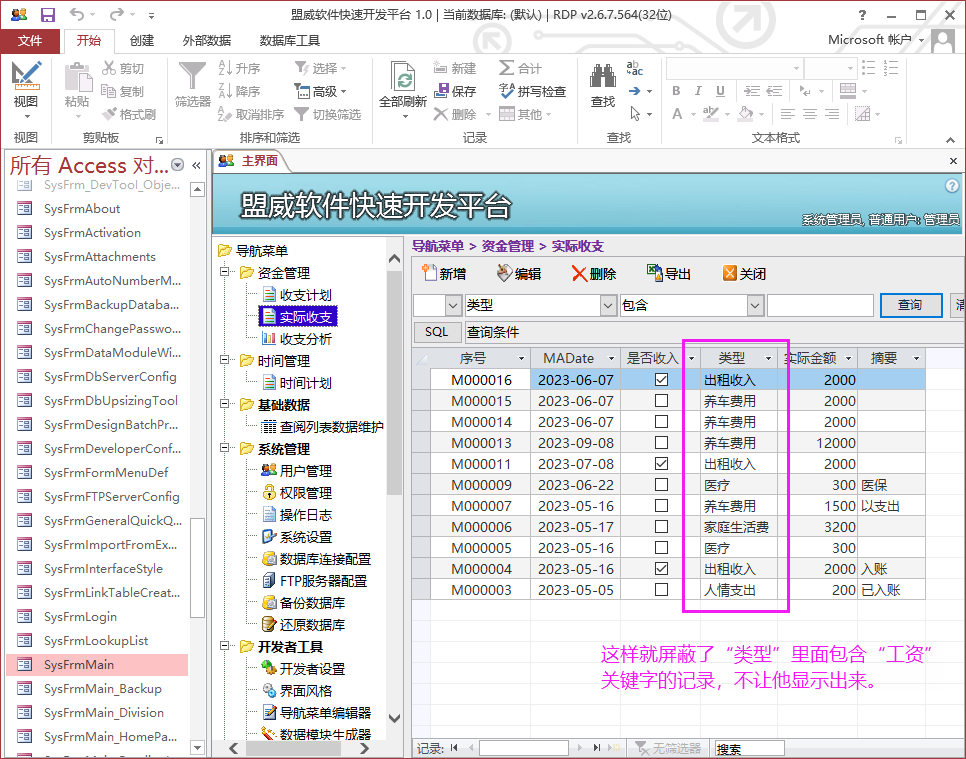Open the 视图 view switcher icon
This screenshot has height=759, width=966.
coord(25,75)
